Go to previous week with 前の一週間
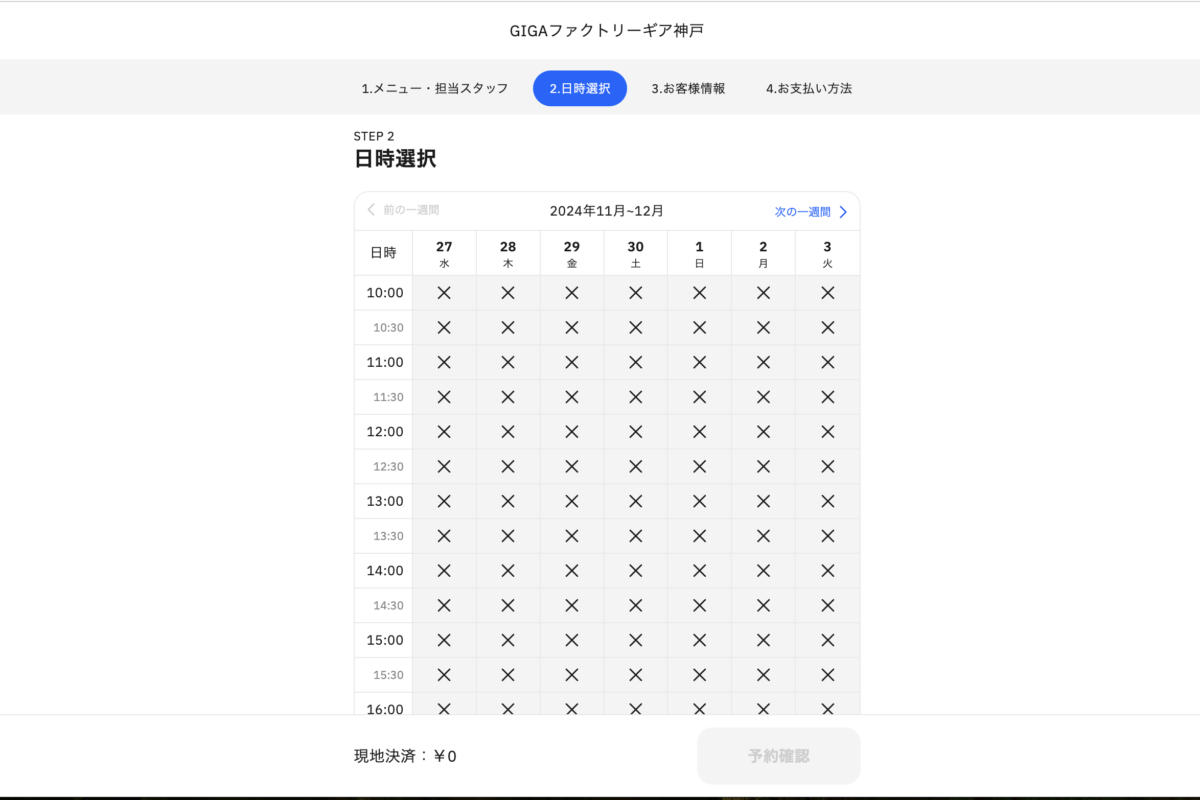Image resolution: width=1200 pixels, height=800 pixels. tap(410, 210)
